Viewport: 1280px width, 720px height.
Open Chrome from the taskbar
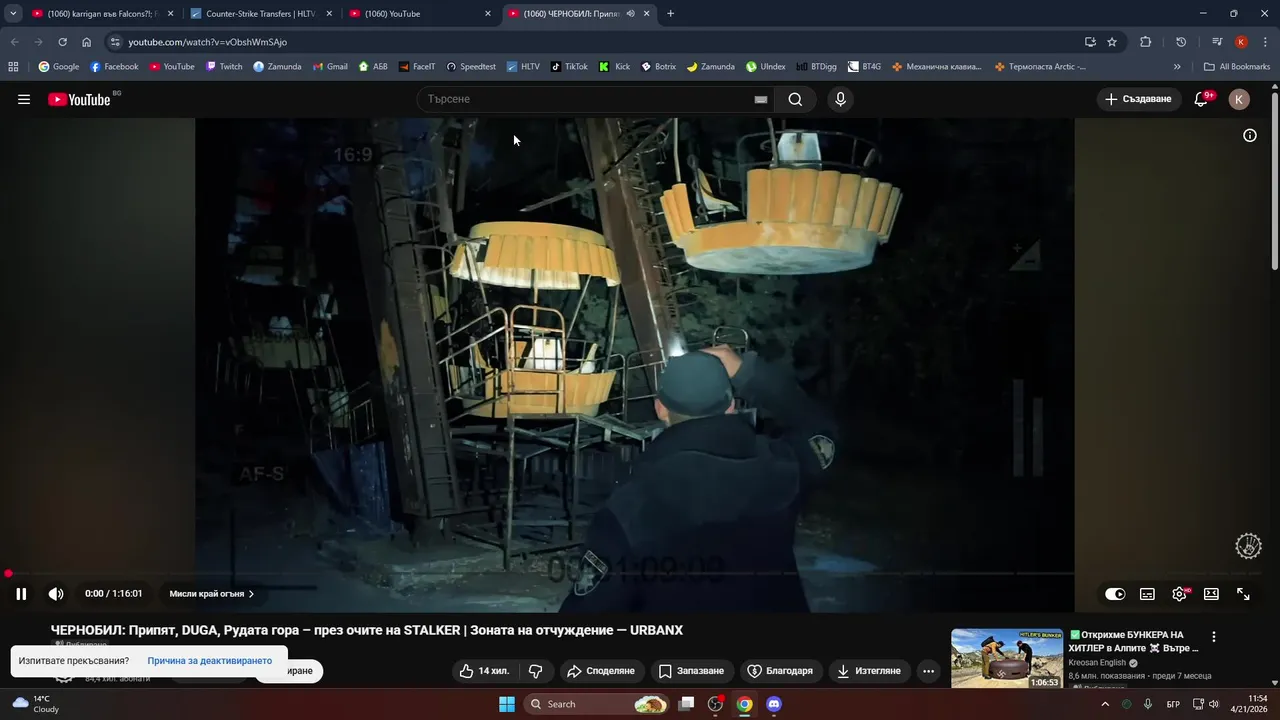744,704
